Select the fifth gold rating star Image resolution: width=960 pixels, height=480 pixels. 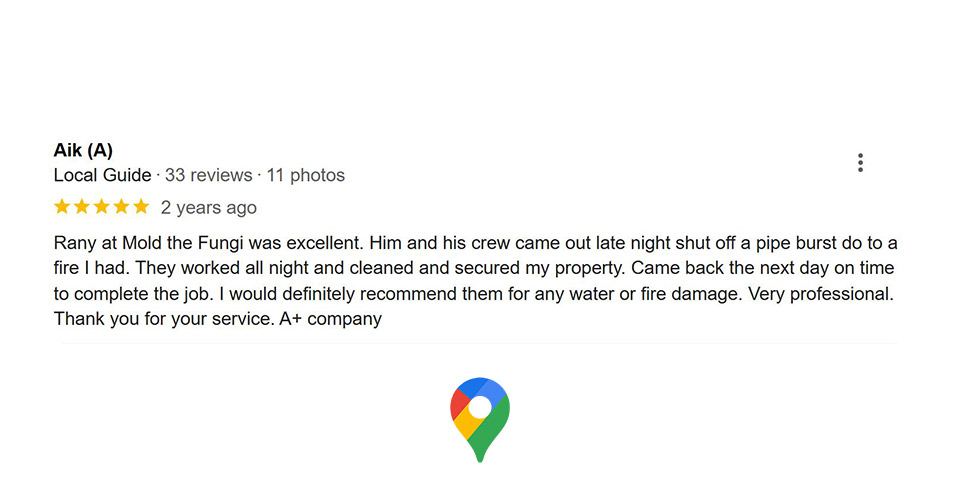coord(141,207)
